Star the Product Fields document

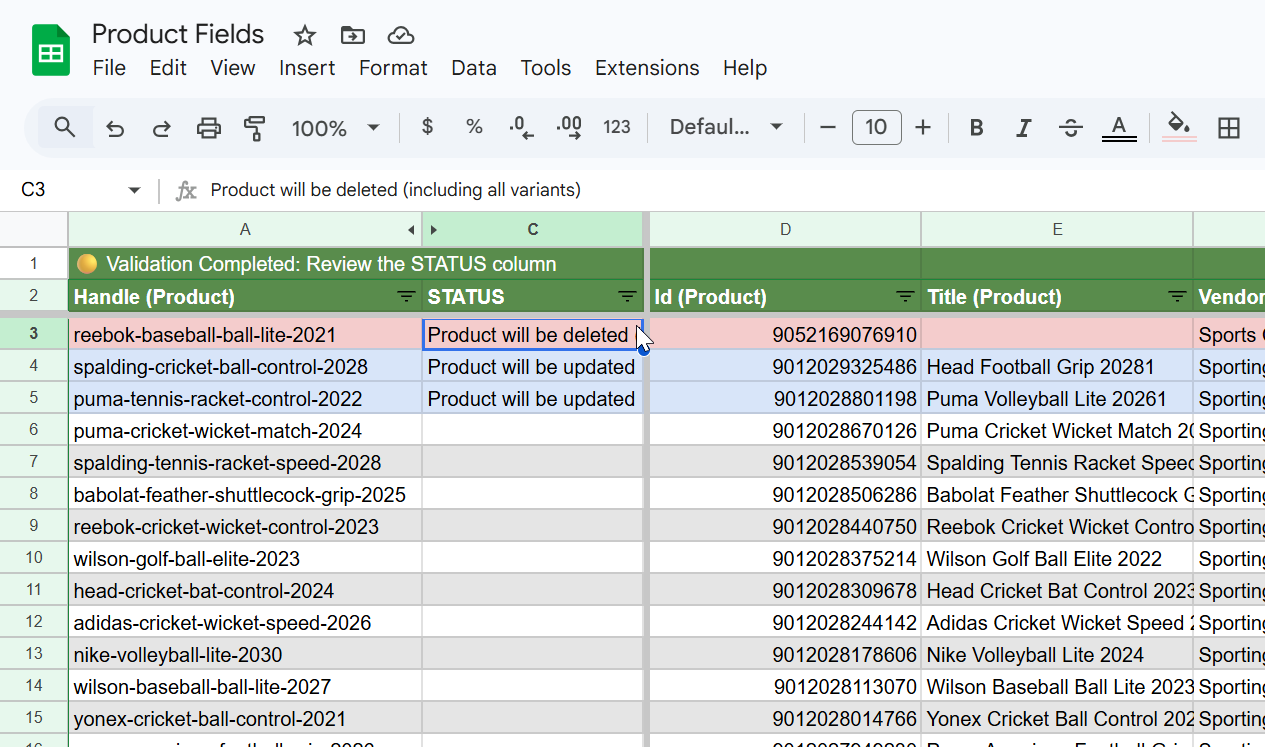point(304,34)
